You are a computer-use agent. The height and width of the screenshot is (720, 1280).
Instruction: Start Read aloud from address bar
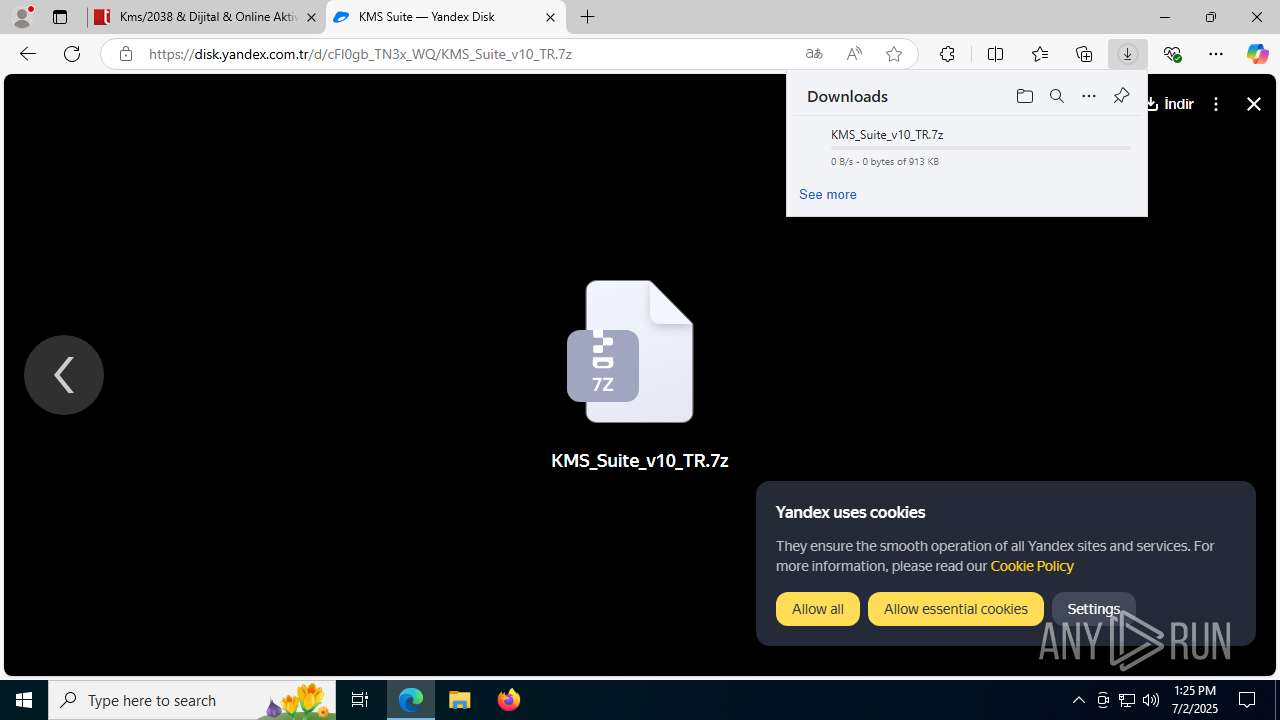[x=854, y=54]
